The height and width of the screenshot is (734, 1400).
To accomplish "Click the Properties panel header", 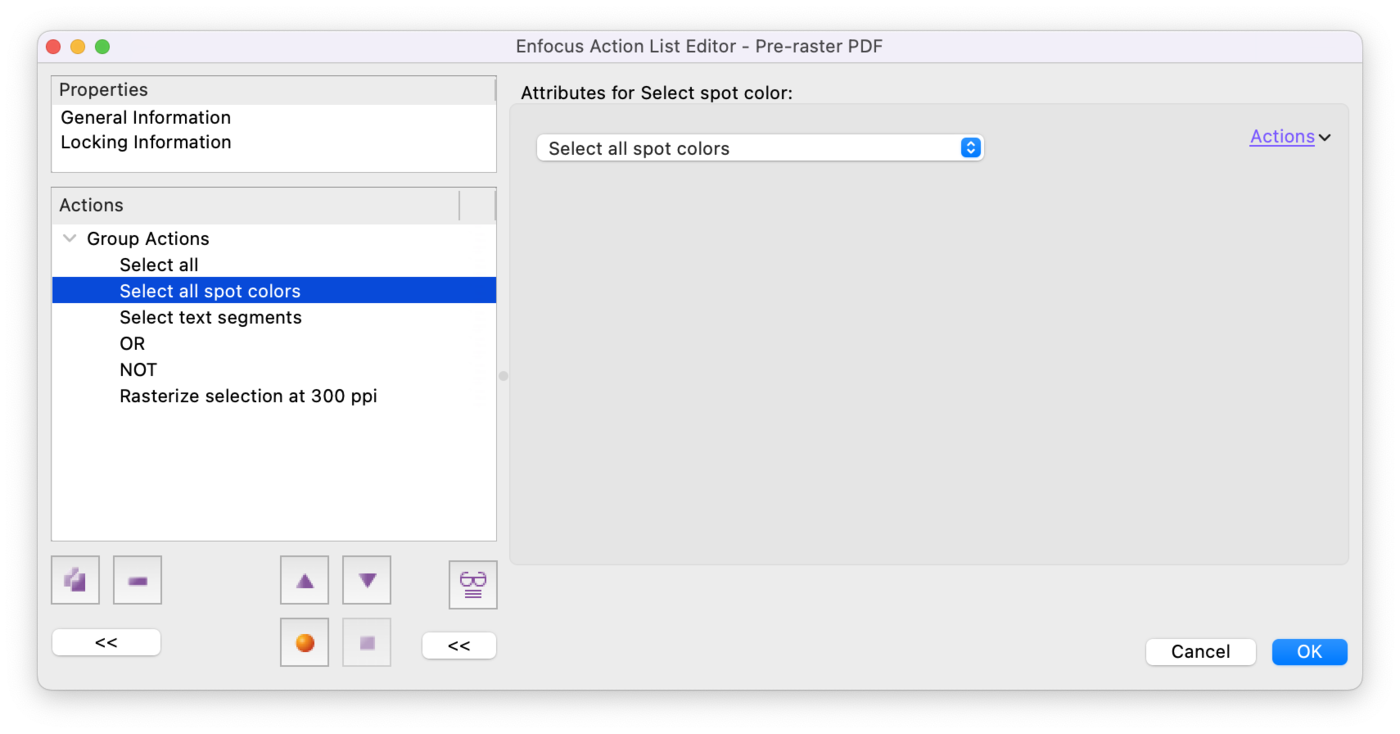I will pyautogui.click(x=274, y=90).
